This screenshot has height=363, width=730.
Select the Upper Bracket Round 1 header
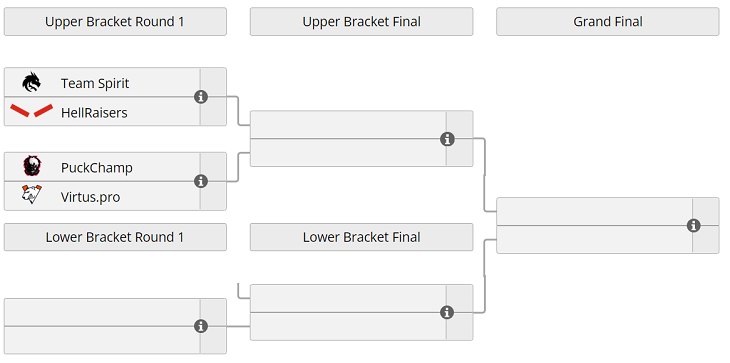tap(115, 21)
